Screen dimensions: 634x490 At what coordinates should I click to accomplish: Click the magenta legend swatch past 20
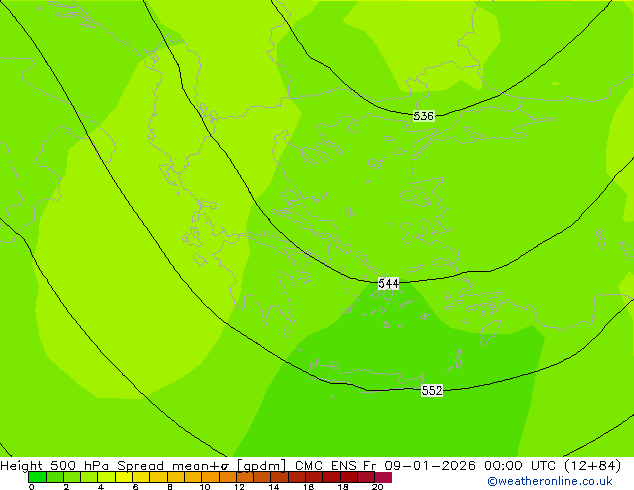tap(383, 477)
